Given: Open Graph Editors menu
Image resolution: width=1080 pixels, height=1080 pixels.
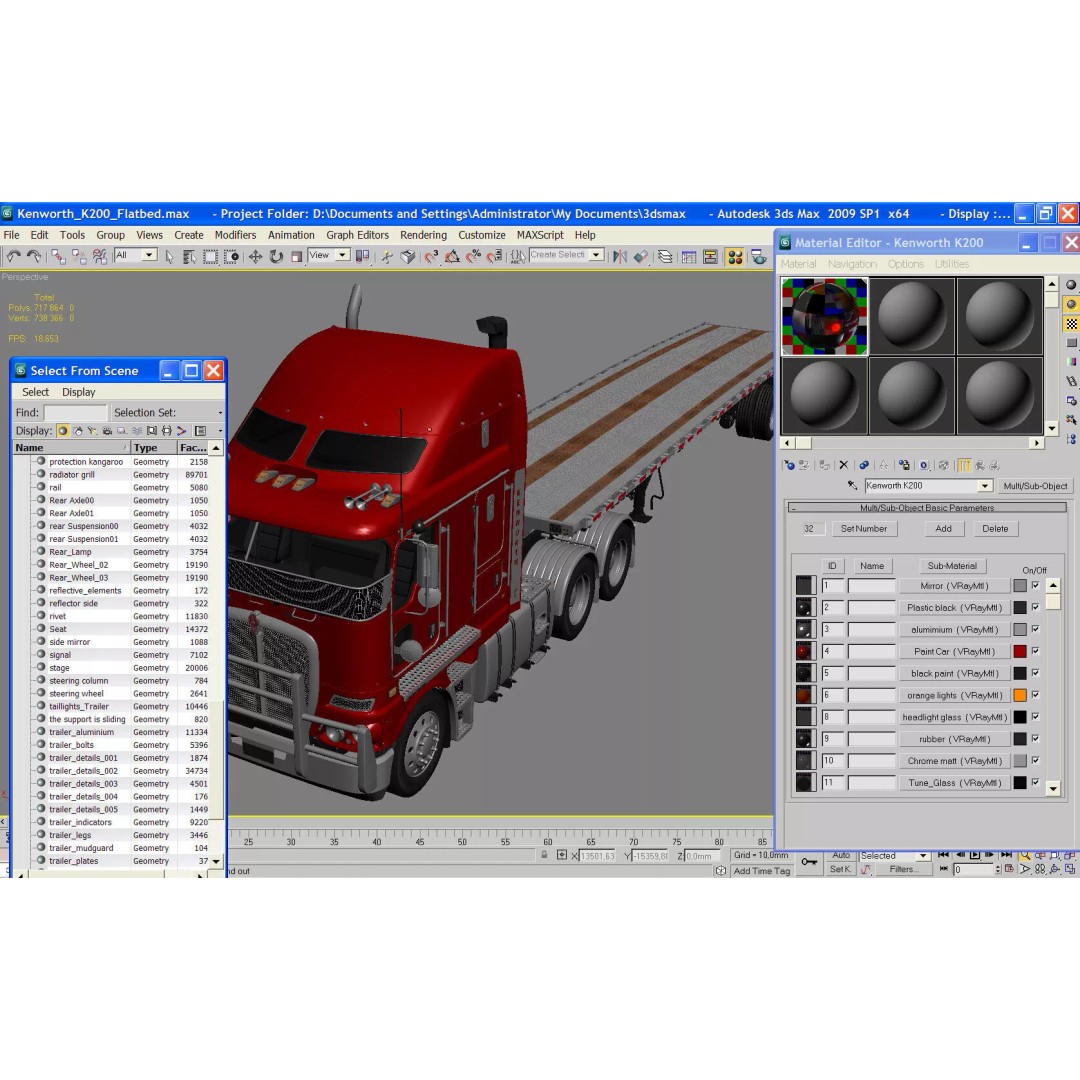Looking at the screenshot, I should click(357, 235).
